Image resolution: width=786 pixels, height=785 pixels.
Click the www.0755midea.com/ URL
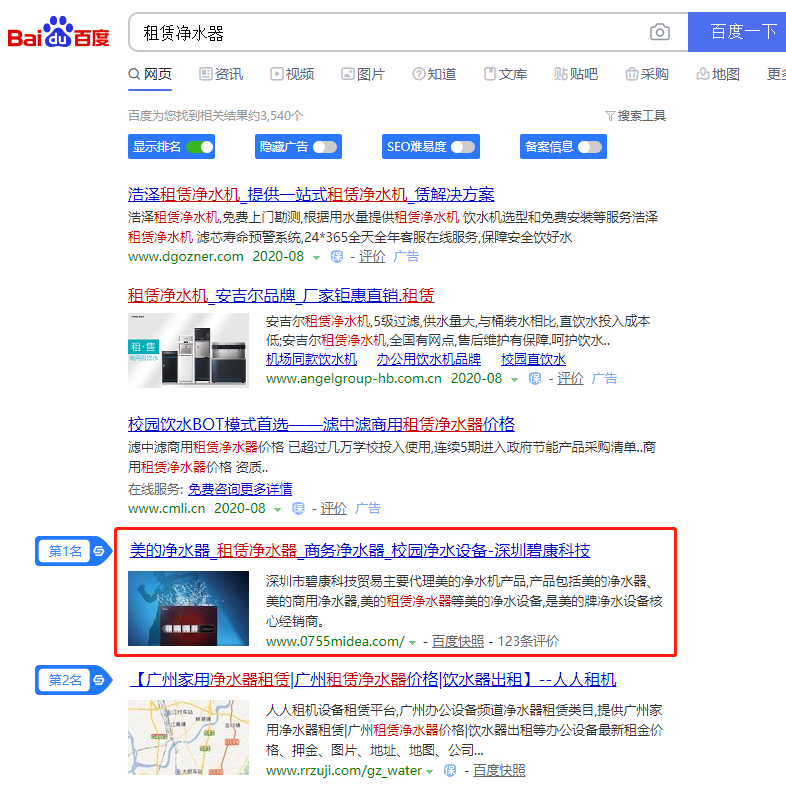click(335, 642)
